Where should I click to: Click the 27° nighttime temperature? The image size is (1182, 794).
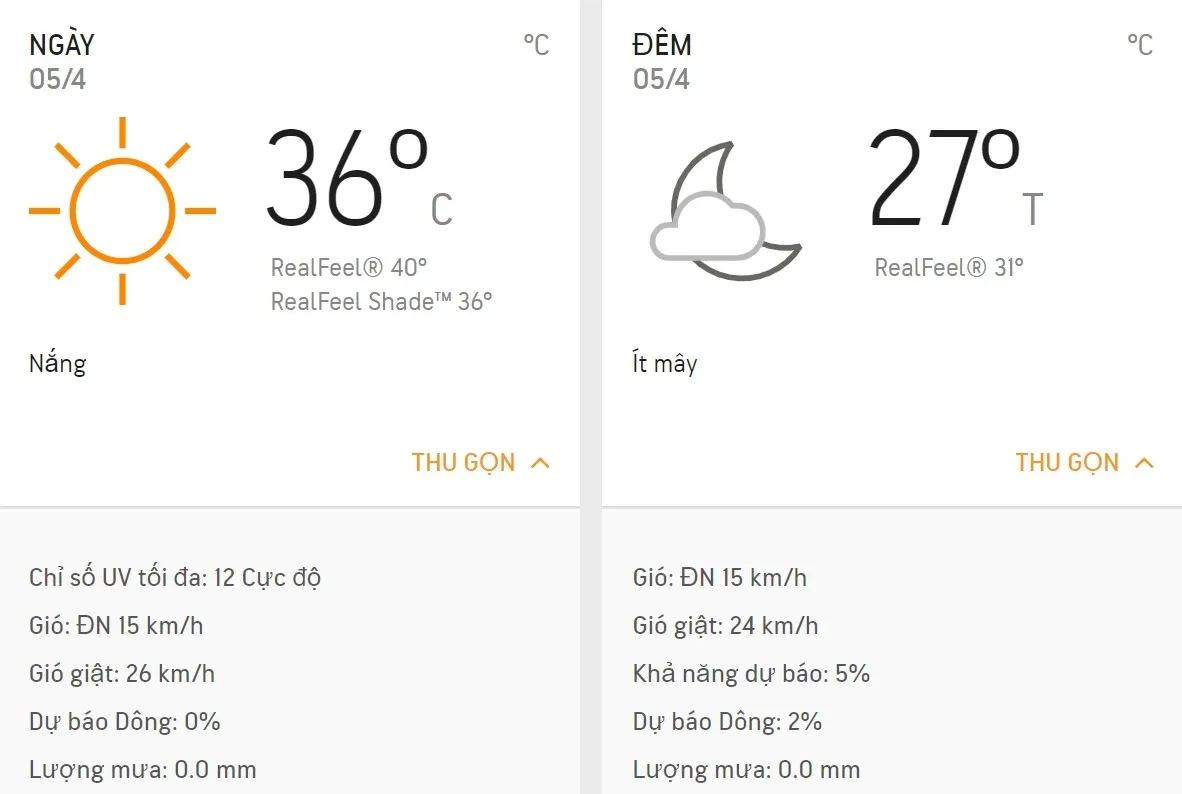pos(942,180)
